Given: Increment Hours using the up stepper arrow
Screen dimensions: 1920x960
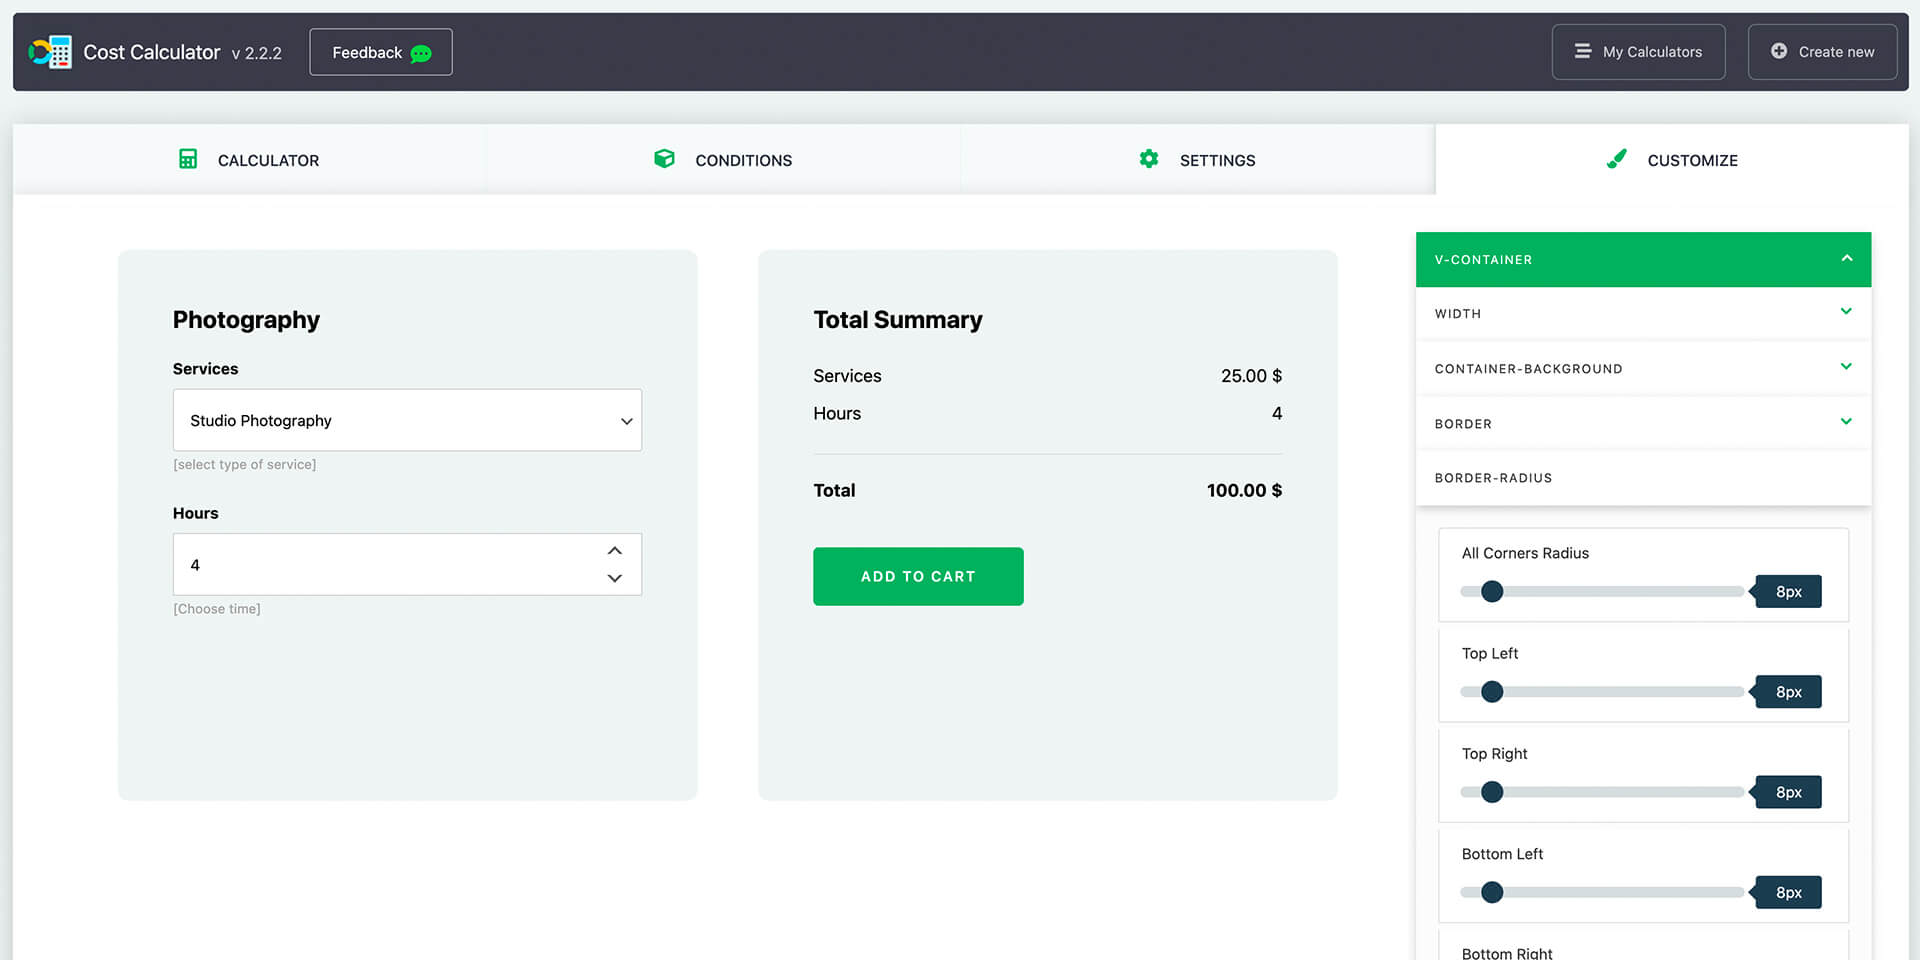Looking at the screenshot, I should pos(614,550).
